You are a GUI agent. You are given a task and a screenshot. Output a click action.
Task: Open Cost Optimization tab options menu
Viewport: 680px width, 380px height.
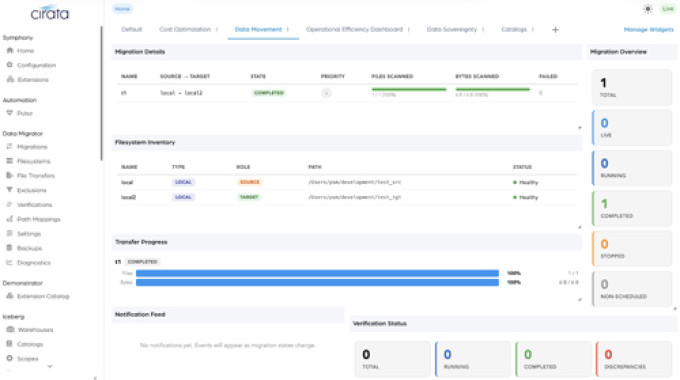click(217, 29)
